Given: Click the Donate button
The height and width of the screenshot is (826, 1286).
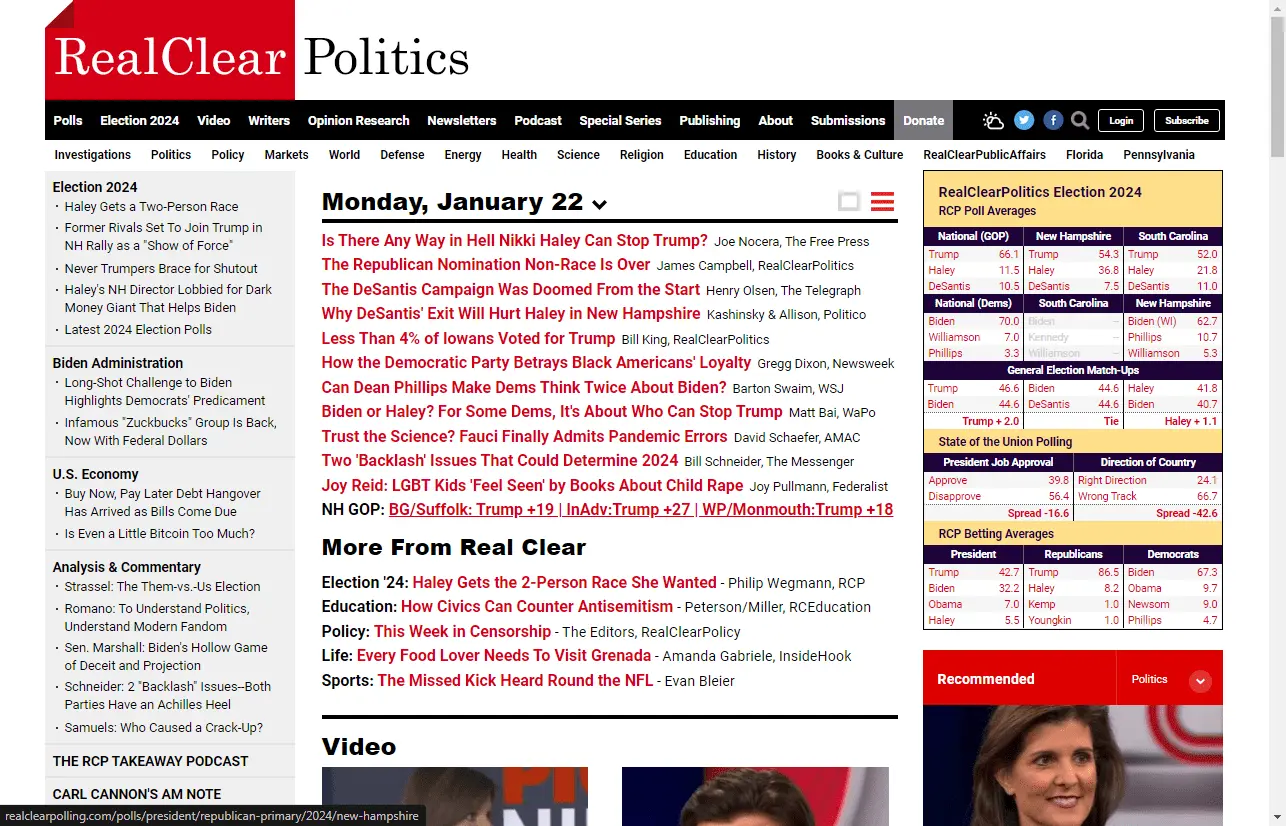Looking at the screenshot, I should [x=924, y=120].
